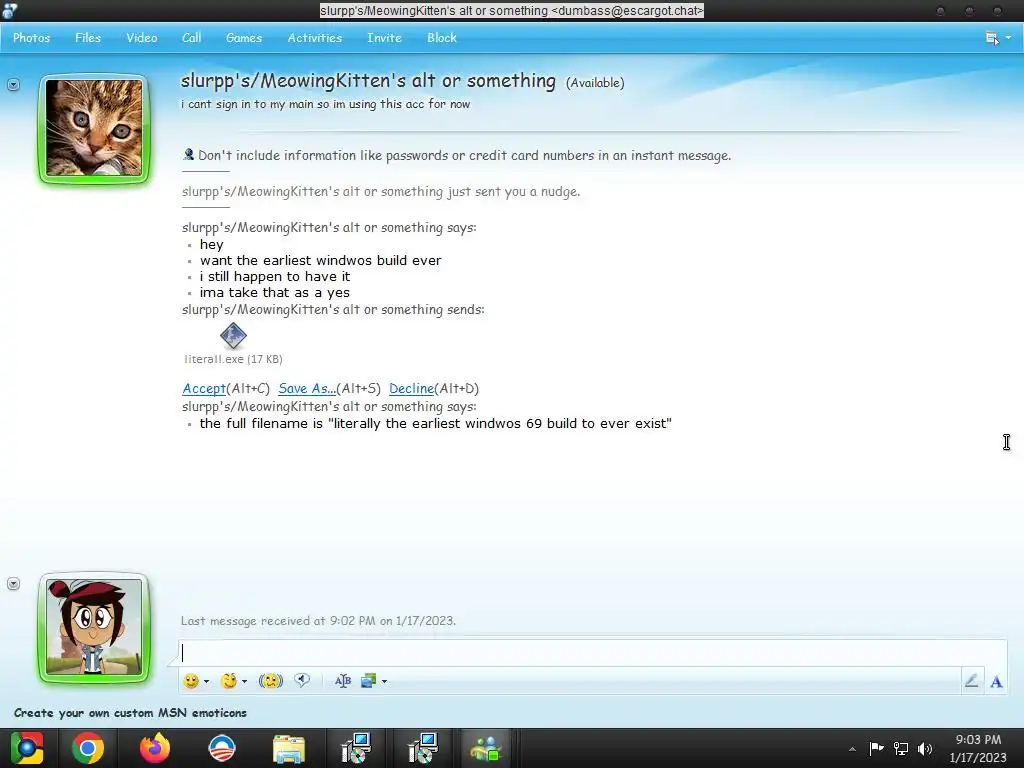
Task: Open the winks picker icon
Action: pyautogui.click(x=229, y=681)
